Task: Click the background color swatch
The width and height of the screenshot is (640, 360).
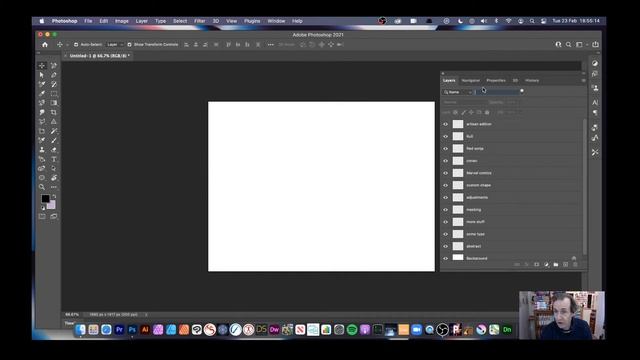Action: [52, 205]
